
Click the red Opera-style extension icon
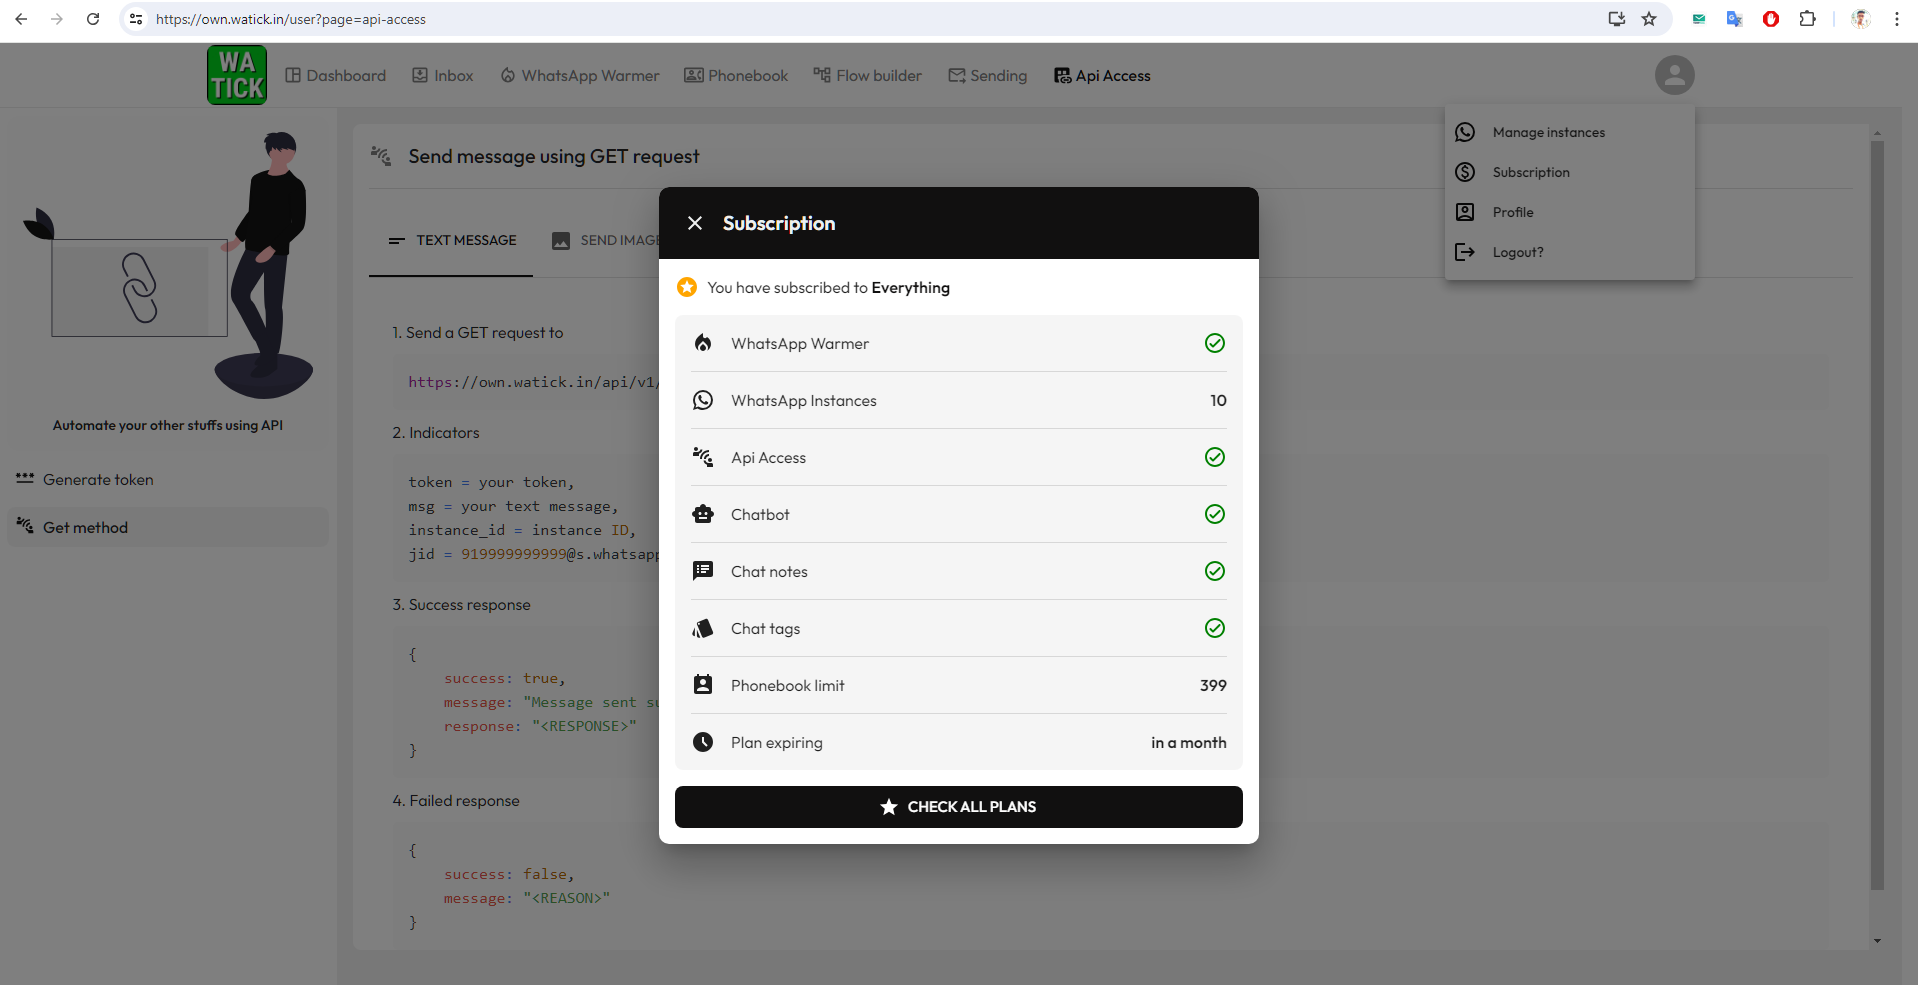(1771, 19)
